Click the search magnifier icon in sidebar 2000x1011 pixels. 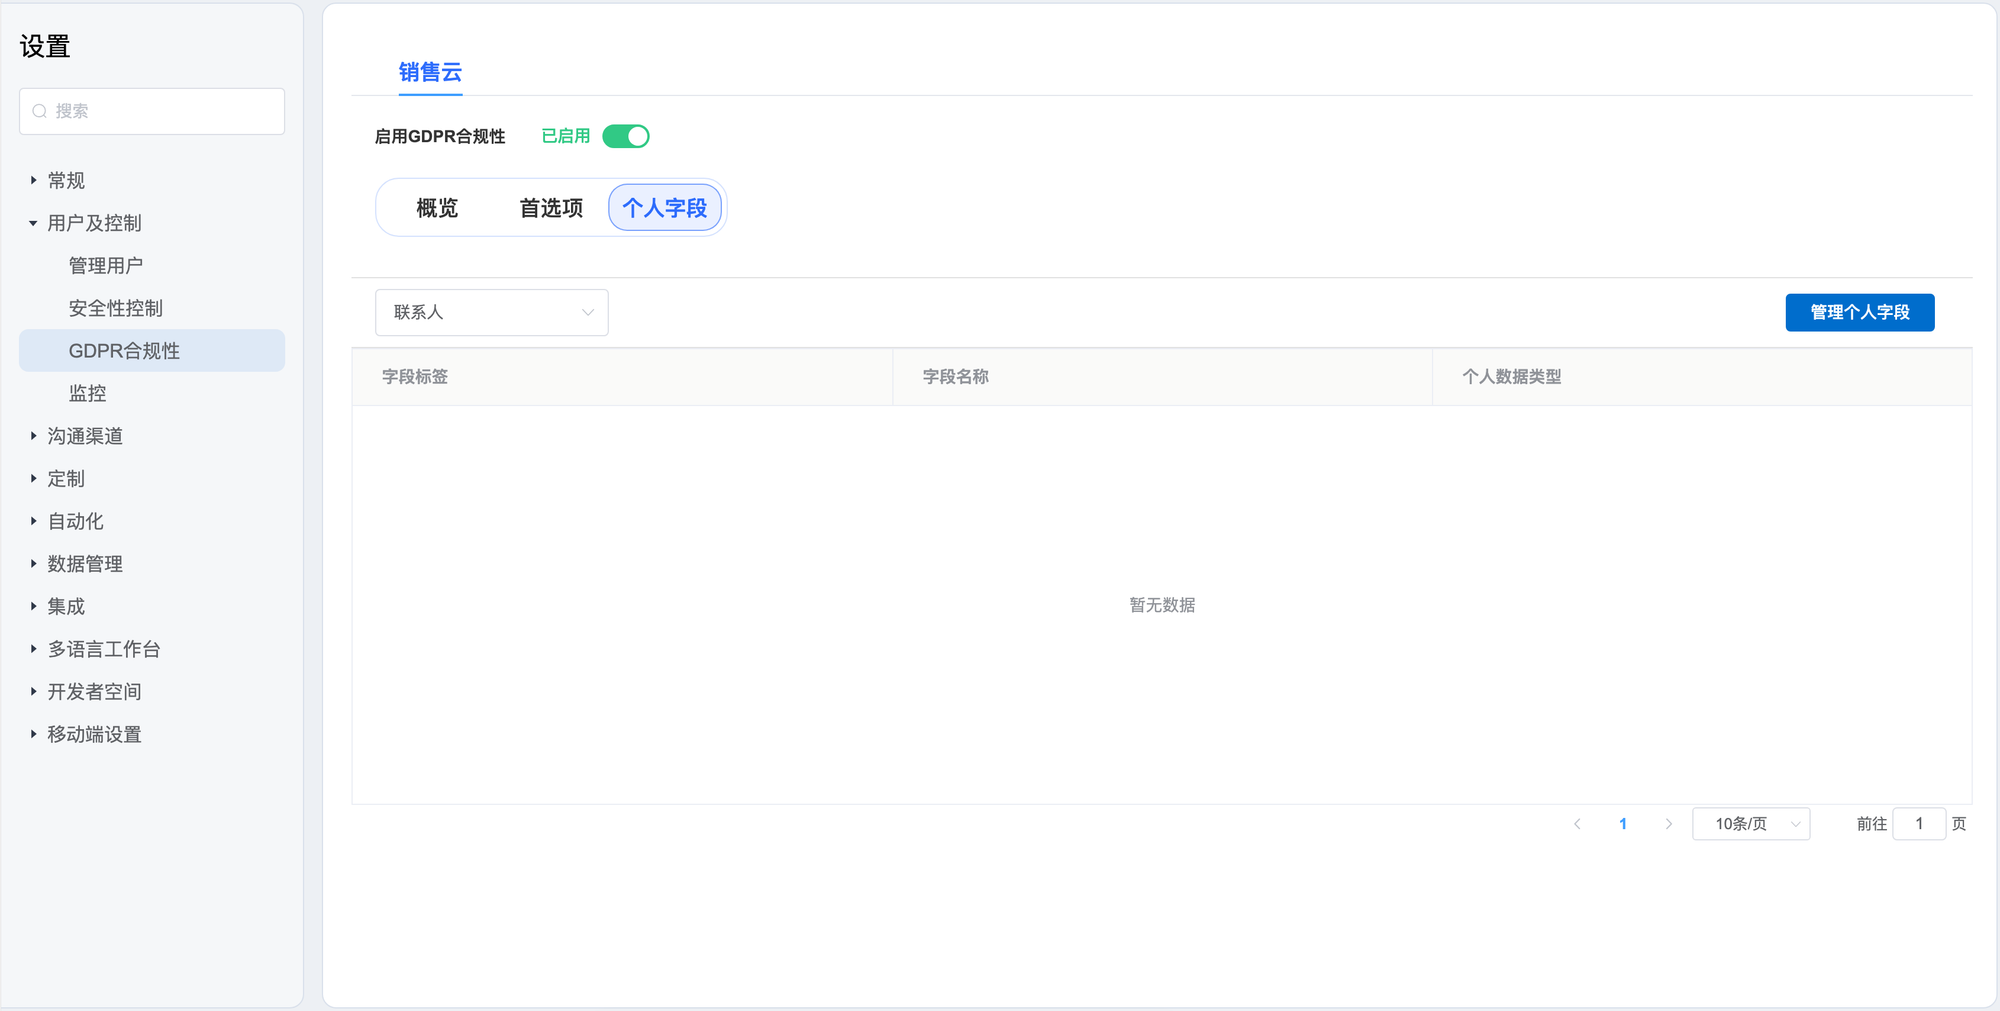[40, 111]
